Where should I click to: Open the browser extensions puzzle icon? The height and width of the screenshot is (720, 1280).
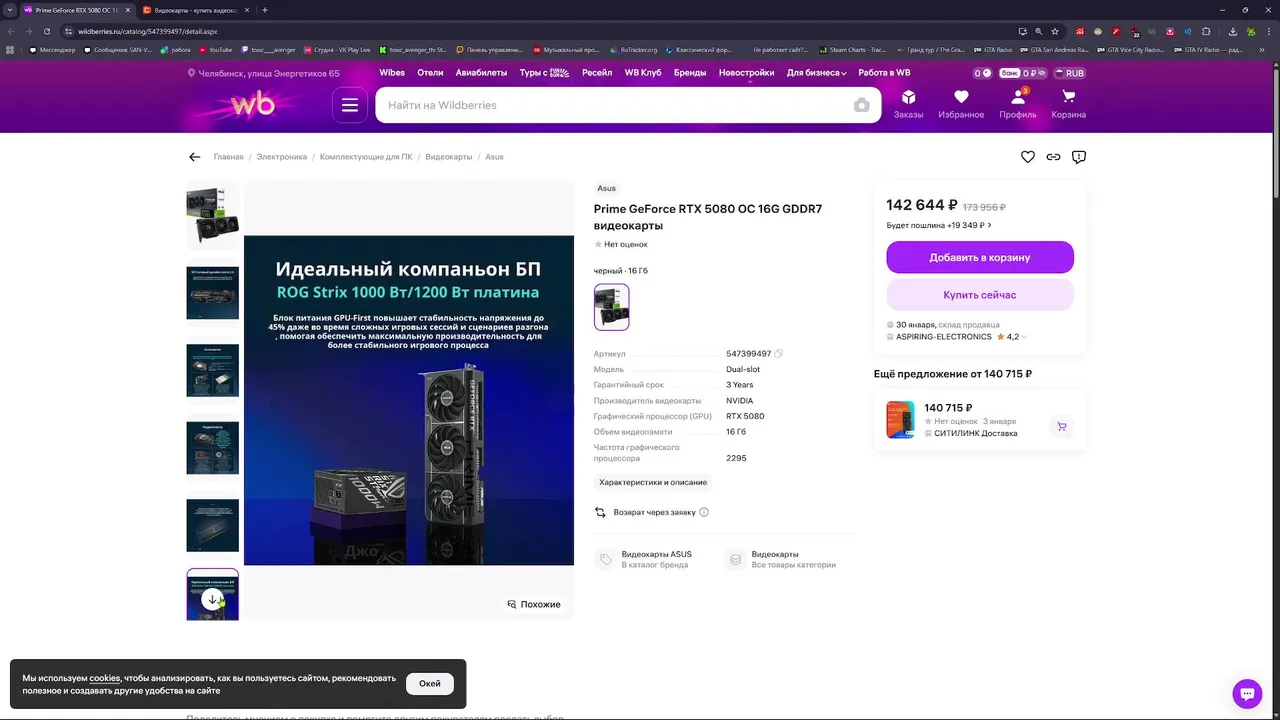(1206, 31)
